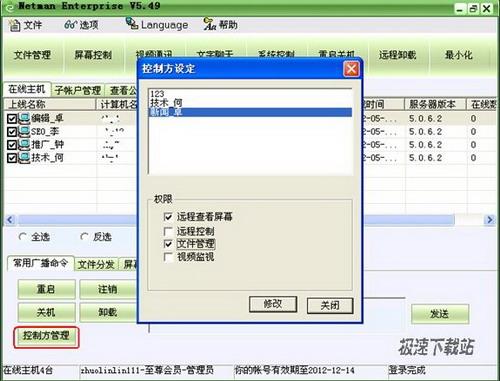500x381 pixels.
Task: Open the 选项 glasses icon menu
Action: click(x=70, y=25)
